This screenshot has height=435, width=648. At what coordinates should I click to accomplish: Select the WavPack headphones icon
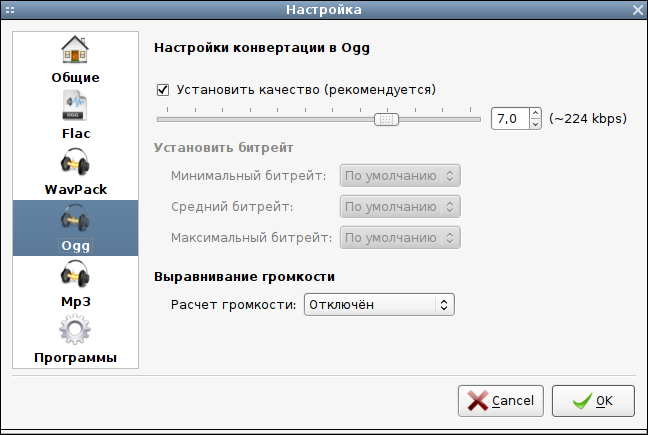75,162
